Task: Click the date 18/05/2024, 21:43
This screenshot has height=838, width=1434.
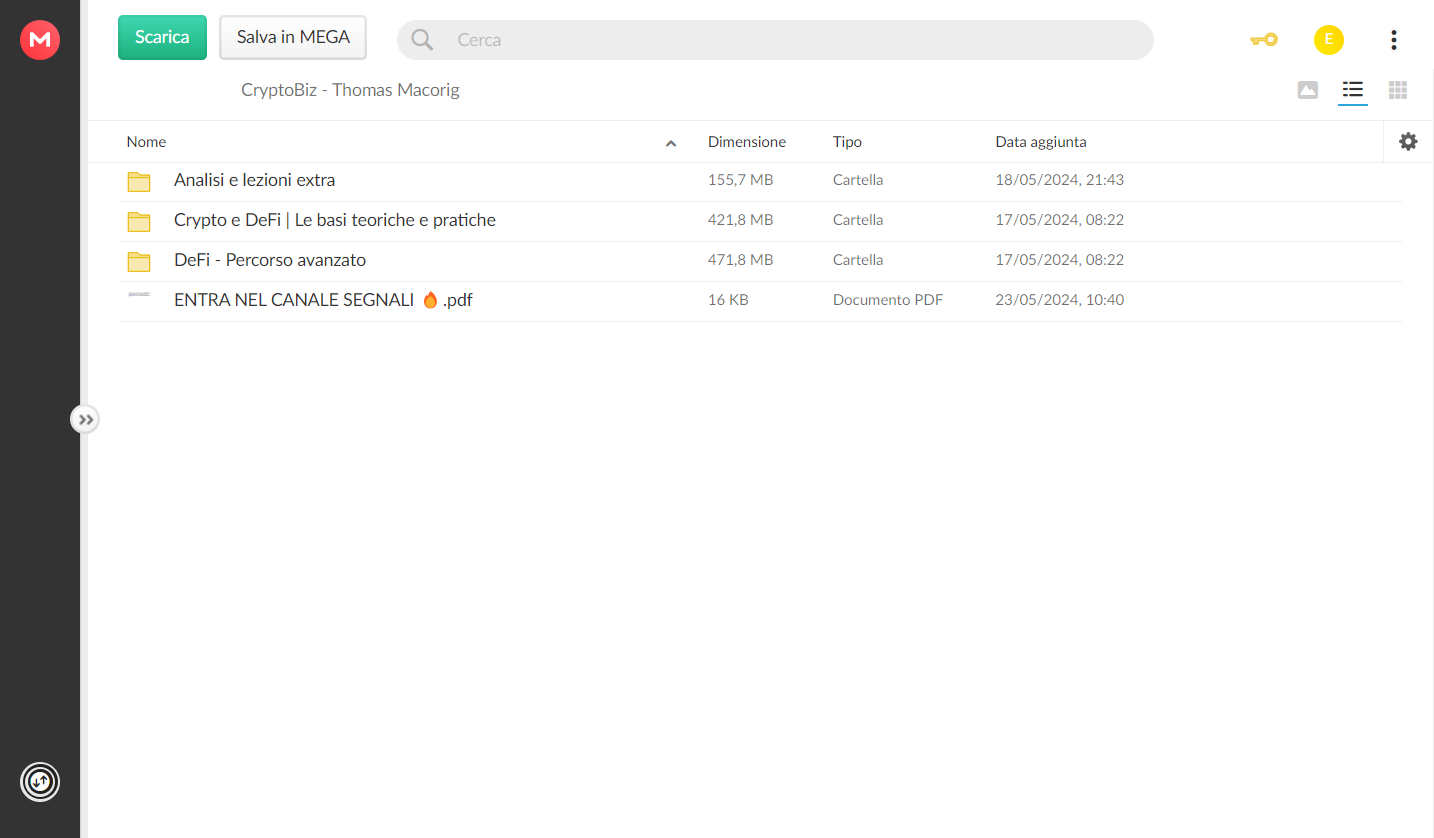Action: click(x=1060, y=180)
